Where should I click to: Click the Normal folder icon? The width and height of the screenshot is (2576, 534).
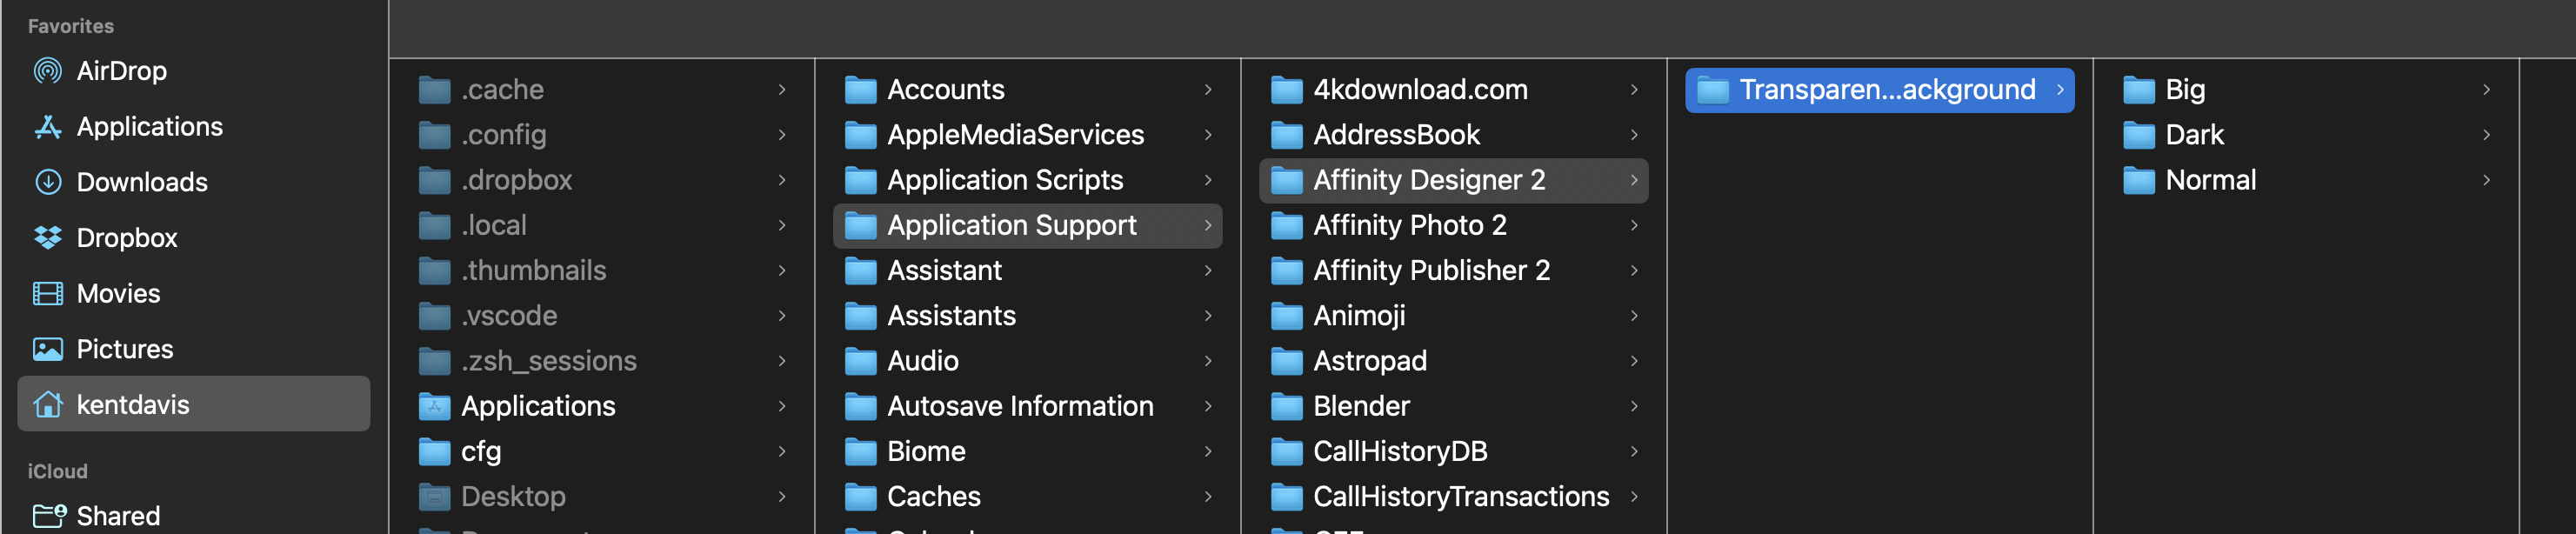click(2138, 180)
